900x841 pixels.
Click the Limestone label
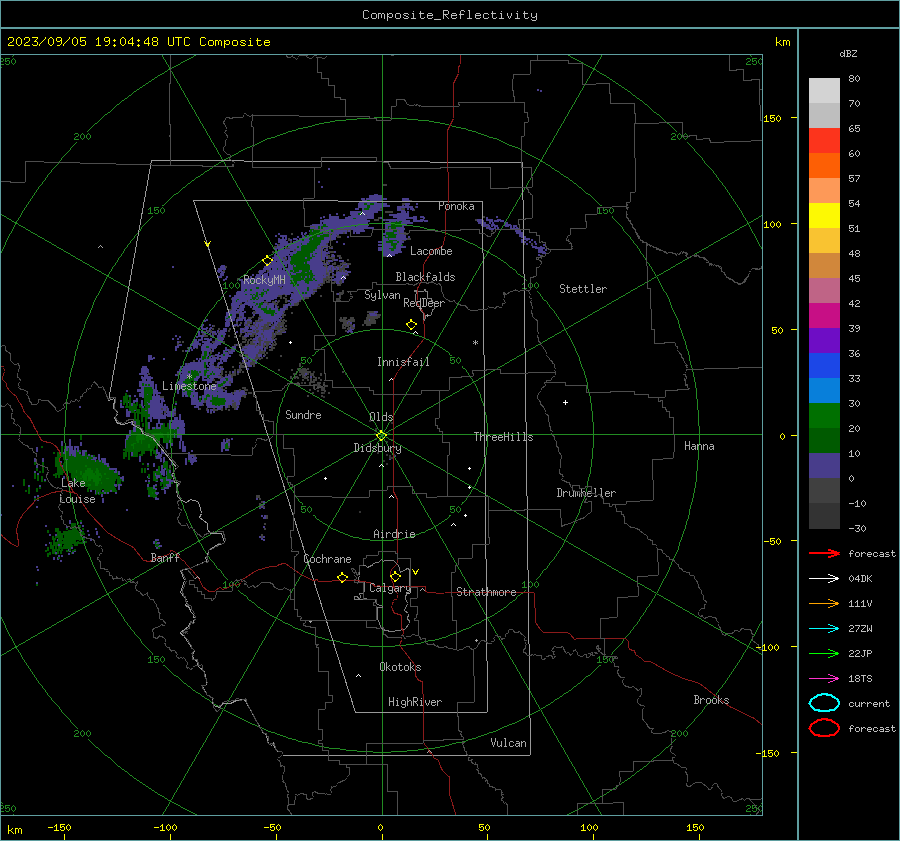coord(189,386)
